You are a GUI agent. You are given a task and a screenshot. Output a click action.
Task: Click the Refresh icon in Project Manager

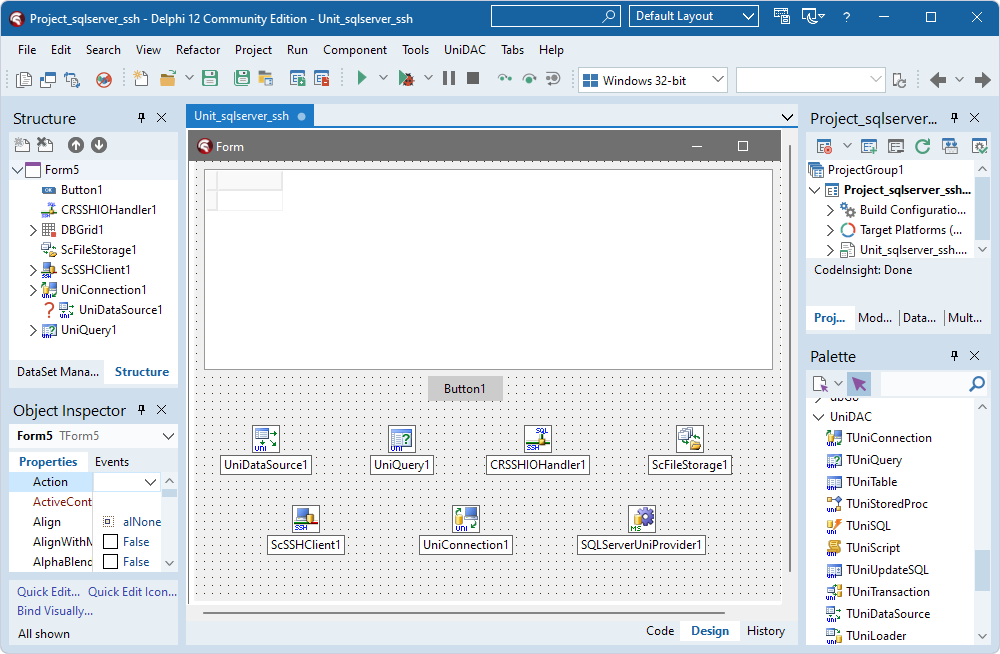pos(921,146)
